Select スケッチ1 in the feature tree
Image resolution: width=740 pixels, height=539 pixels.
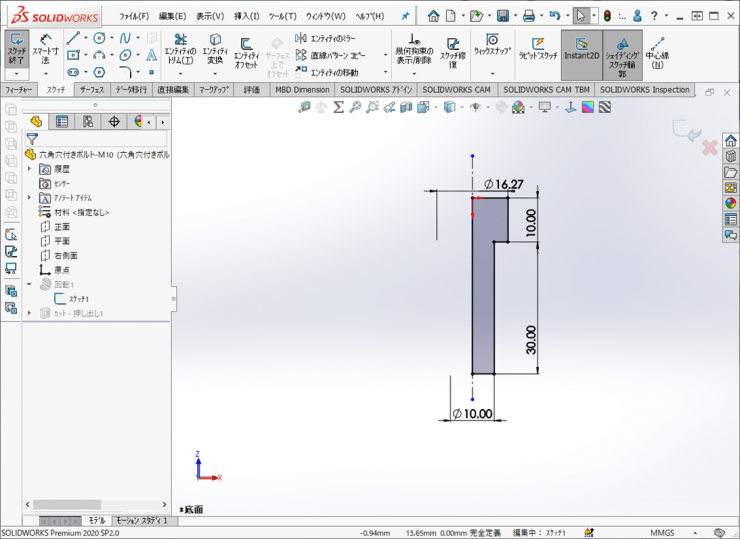tap(78, 299)
